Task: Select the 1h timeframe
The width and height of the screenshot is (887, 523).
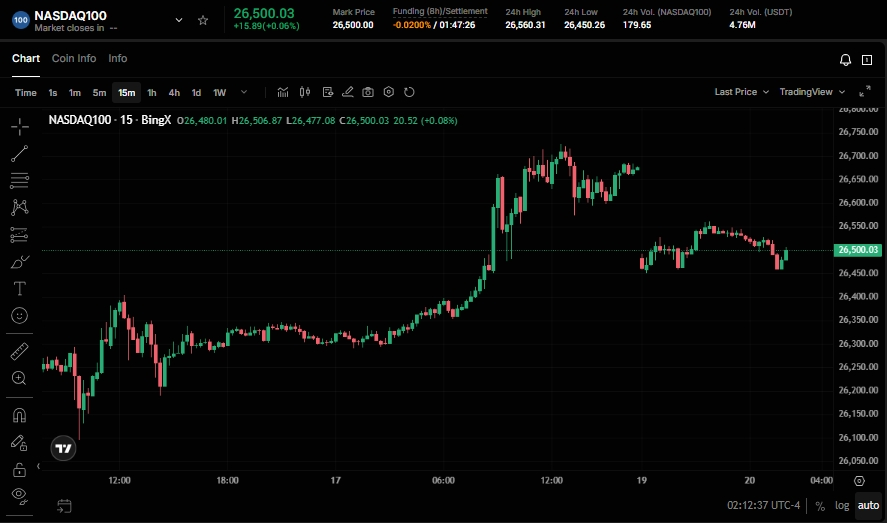Action: (x=152, y=92)
